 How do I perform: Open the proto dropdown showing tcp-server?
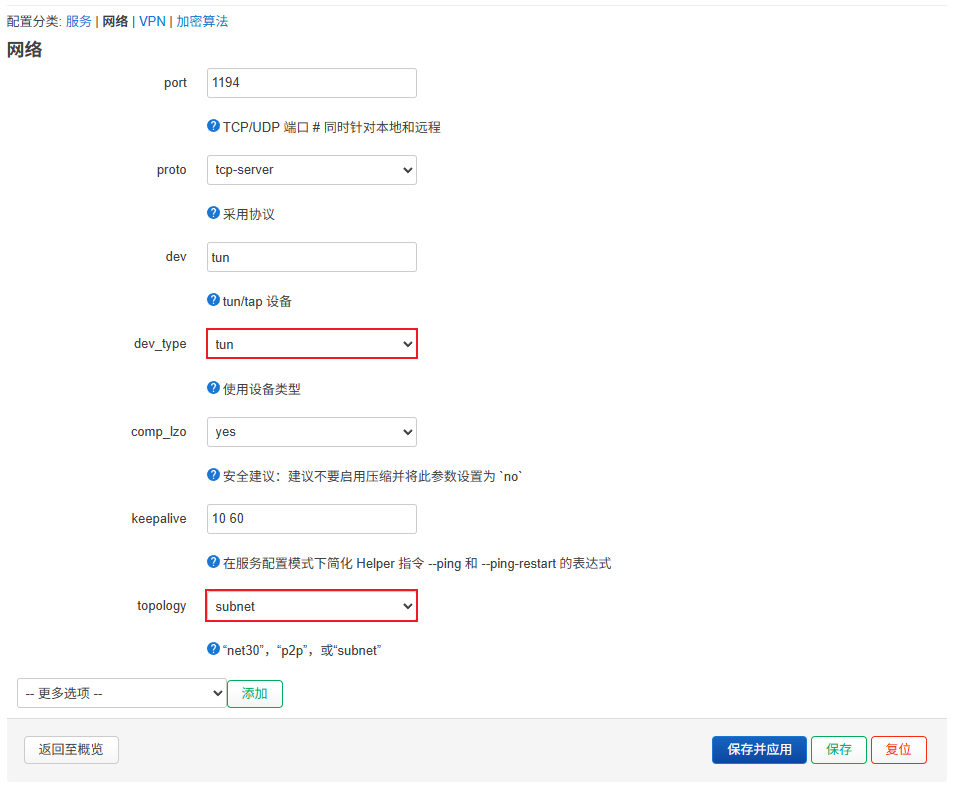(x=311, y=170)
